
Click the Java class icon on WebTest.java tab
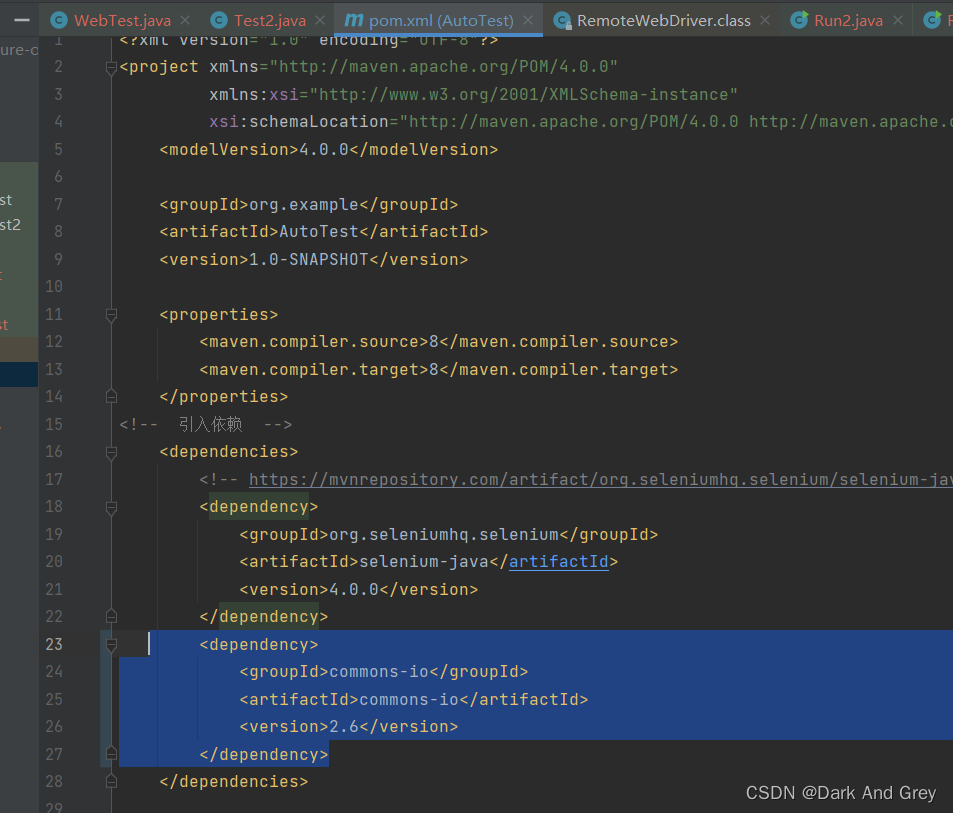[x=59, y=21]
